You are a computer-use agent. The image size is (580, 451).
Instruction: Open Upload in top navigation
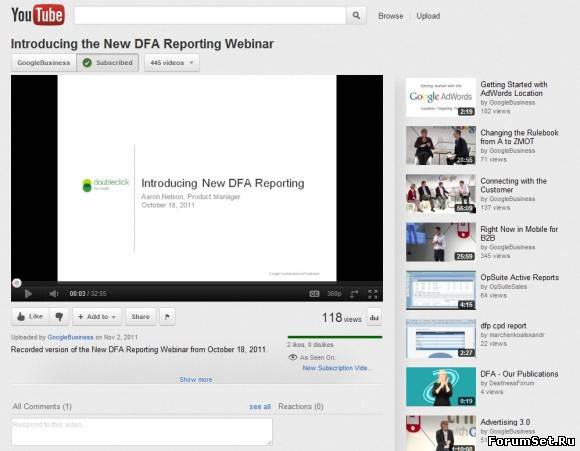pyautogui.click(x=428, y=16)
